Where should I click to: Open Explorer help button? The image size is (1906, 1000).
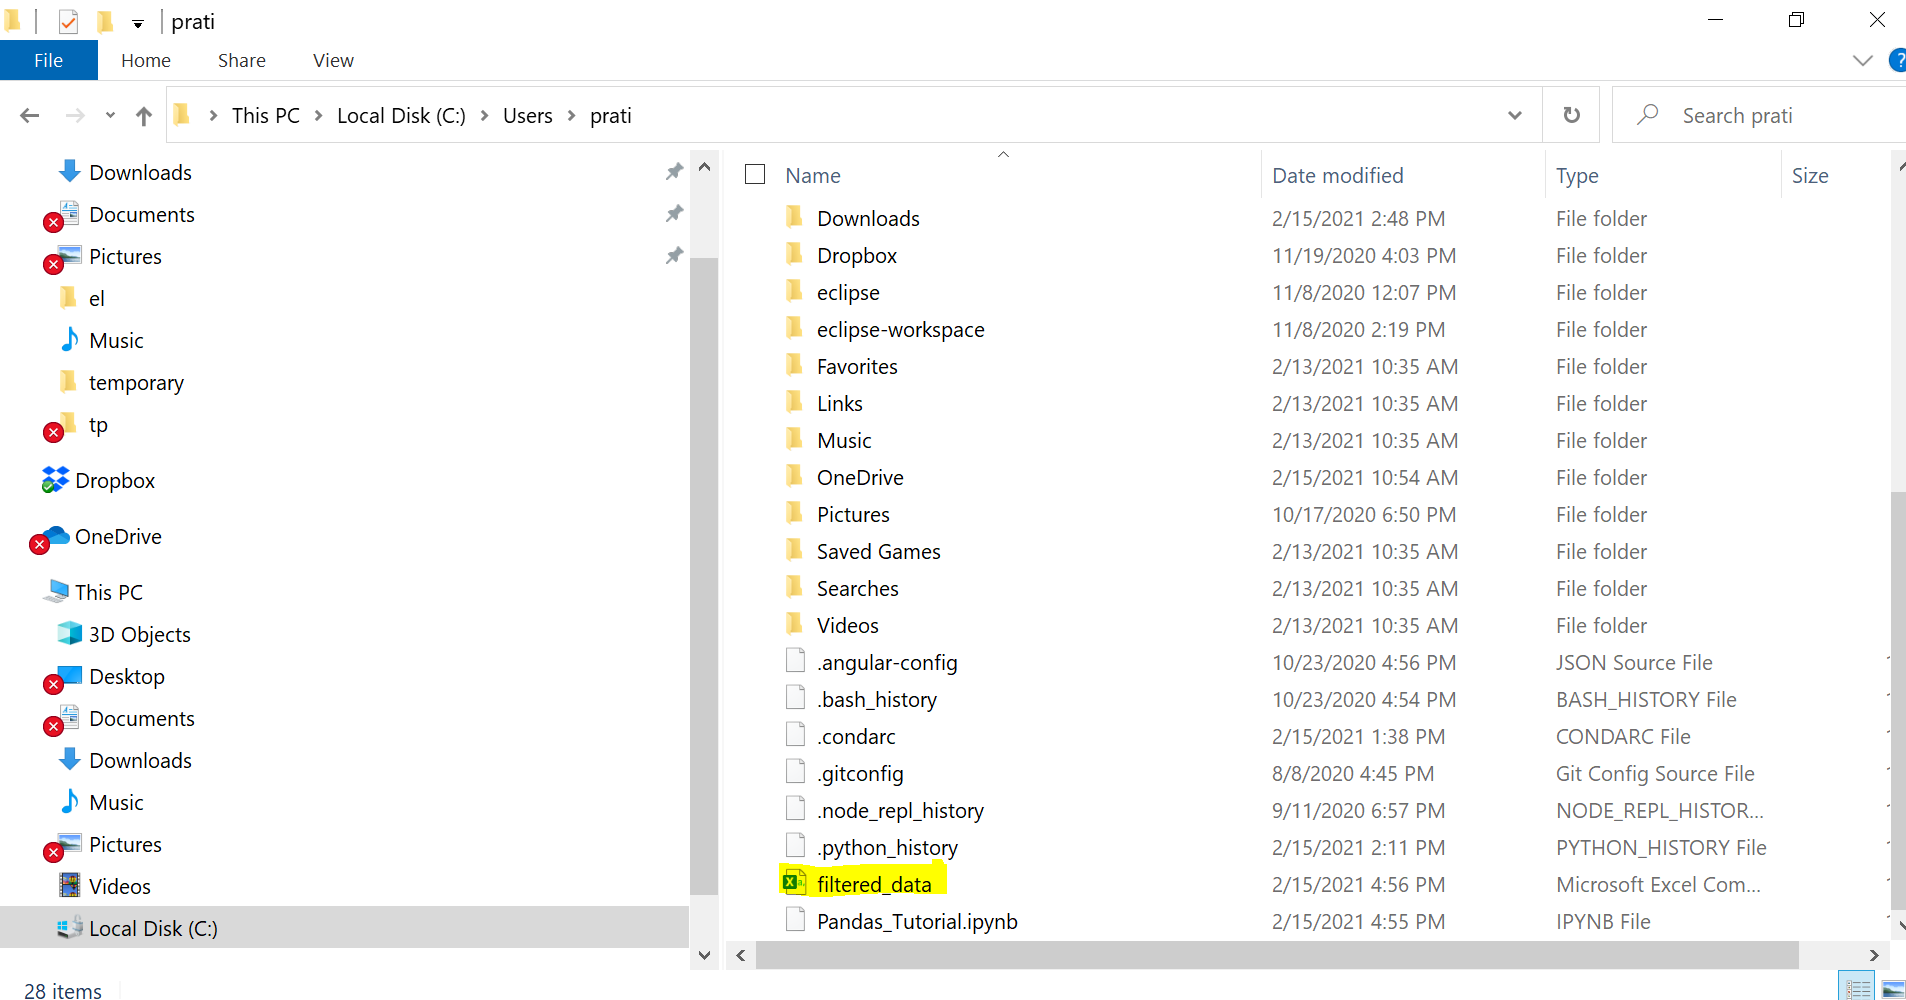[x=1897, y=61]
